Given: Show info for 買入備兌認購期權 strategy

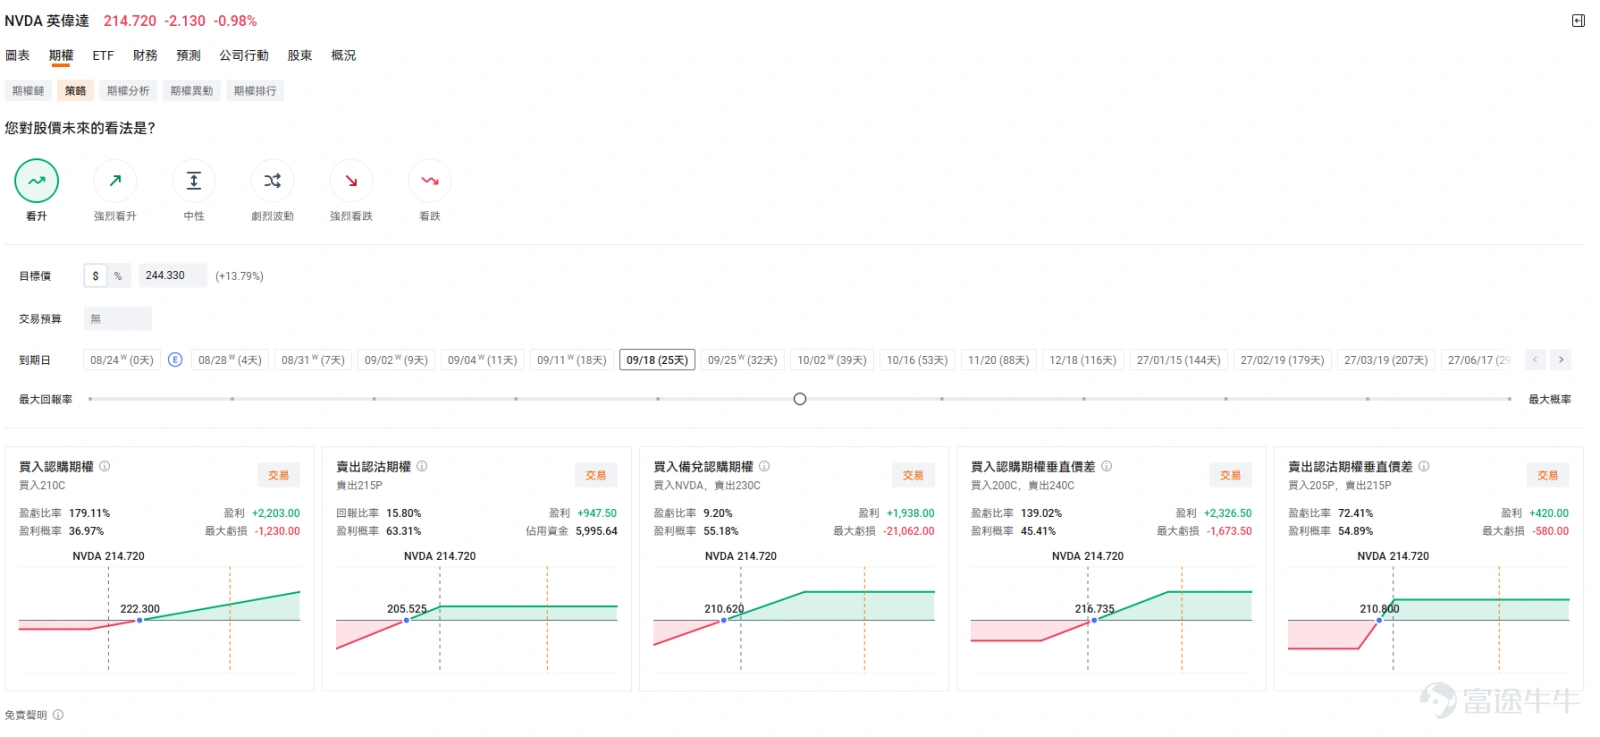Looking at the screenshot, I should (x=764, y=466).
